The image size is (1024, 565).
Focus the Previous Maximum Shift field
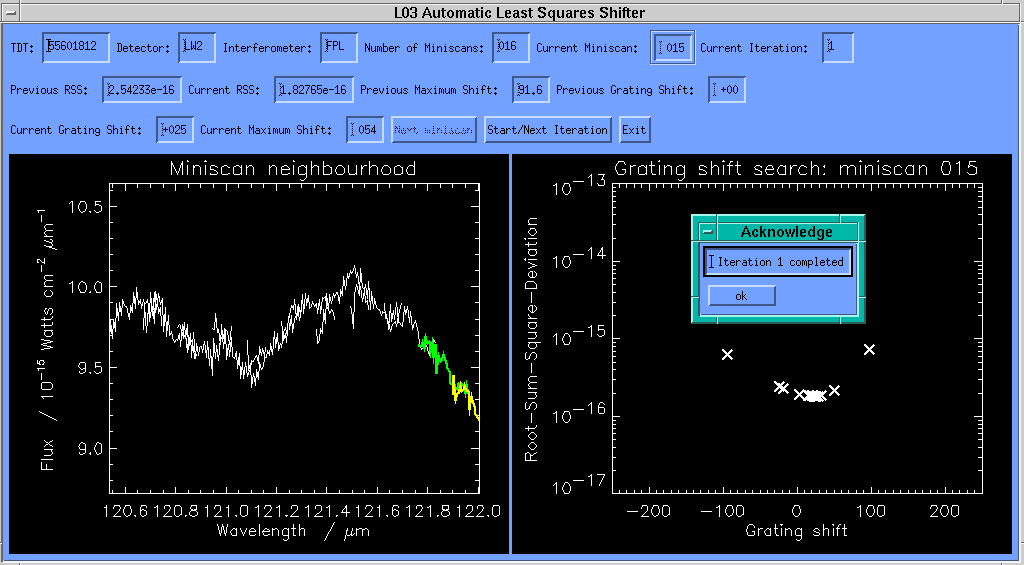coord(531,90)
